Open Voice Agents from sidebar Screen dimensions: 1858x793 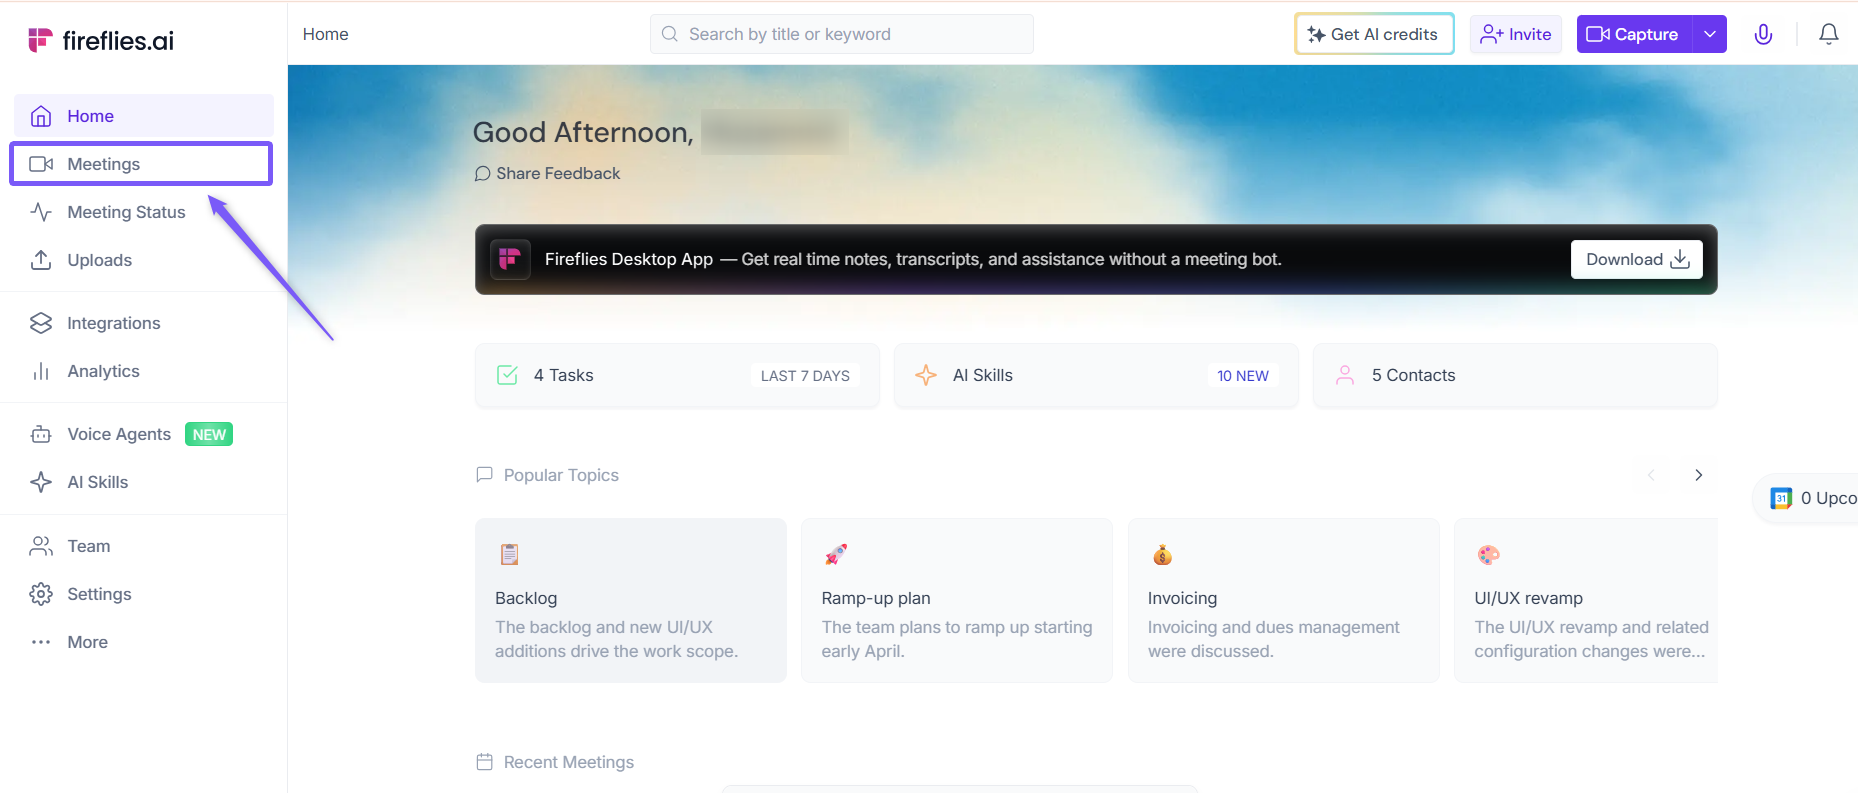click(119, 434)
